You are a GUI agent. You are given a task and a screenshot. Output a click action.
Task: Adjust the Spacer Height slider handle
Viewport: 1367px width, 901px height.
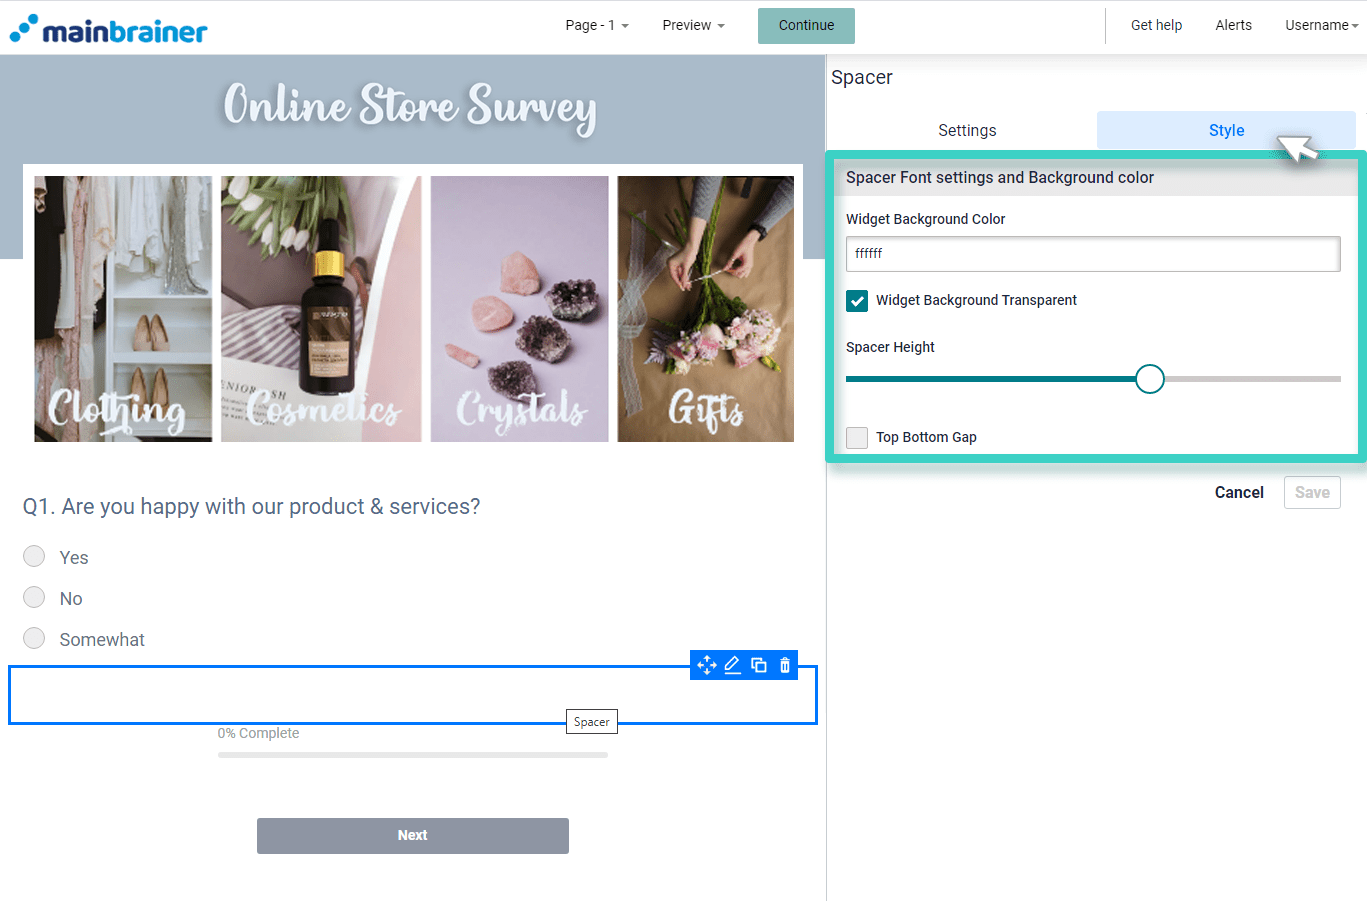tap(1149, 379)
